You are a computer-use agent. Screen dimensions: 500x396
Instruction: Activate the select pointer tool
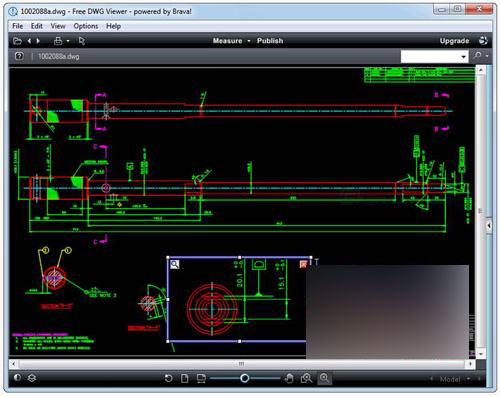tap(82, 41)
